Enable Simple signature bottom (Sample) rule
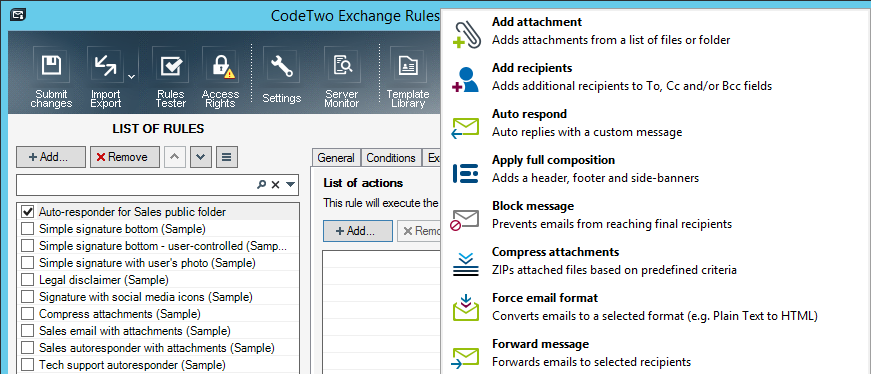 [x=27, y=228]
